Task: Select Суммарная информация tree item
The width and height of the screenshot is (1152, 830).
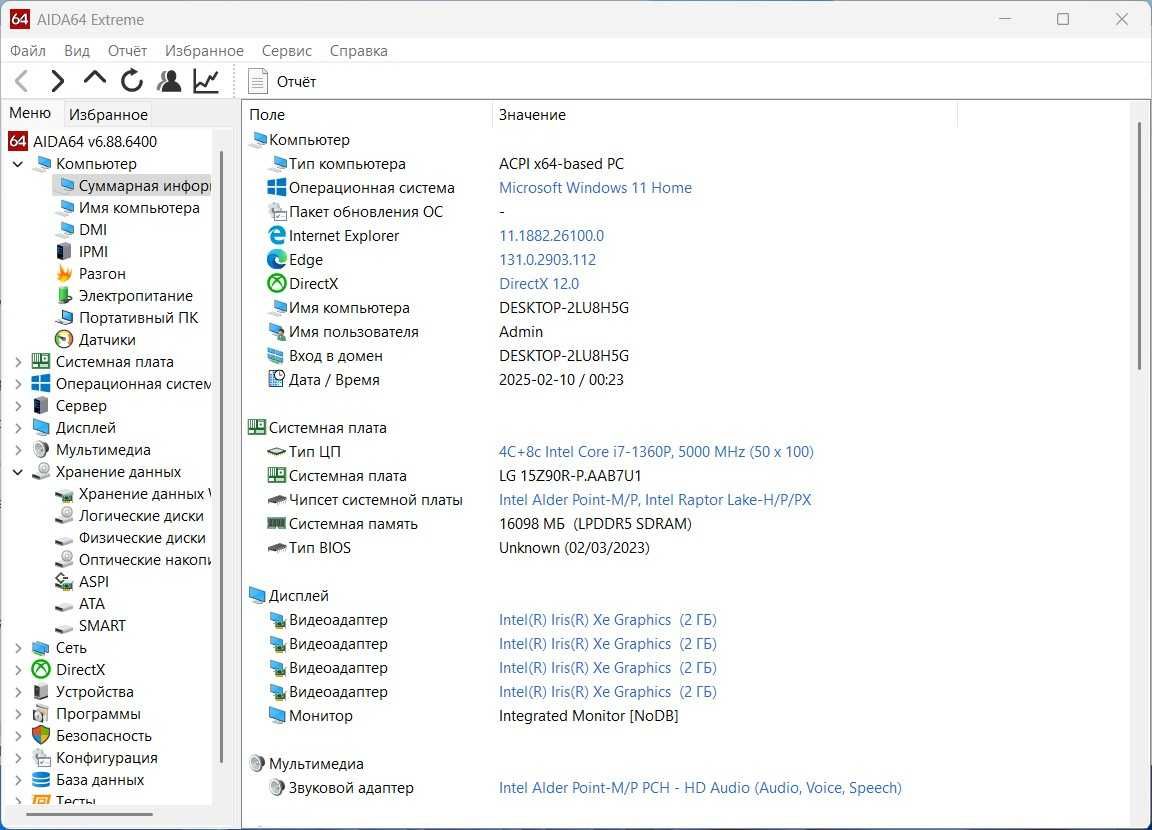Action: click(132, 186)
